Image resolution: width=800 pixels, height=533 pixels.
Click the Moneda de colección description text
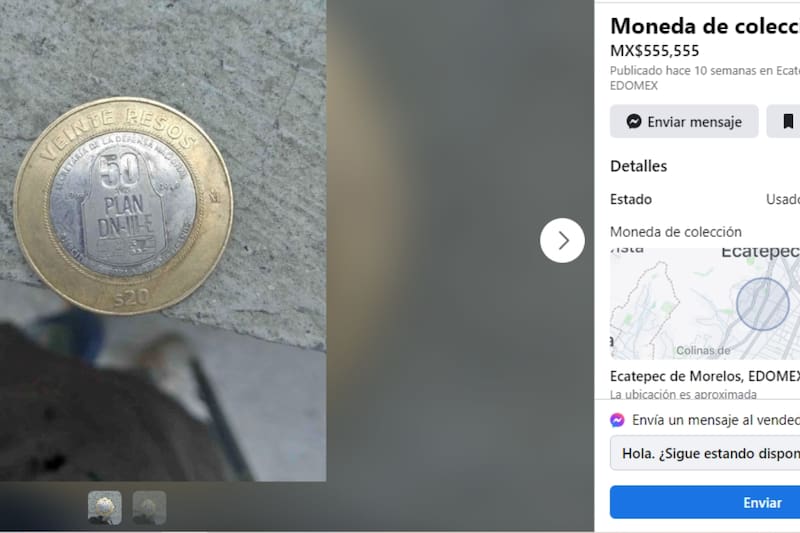tap(676, 232)
